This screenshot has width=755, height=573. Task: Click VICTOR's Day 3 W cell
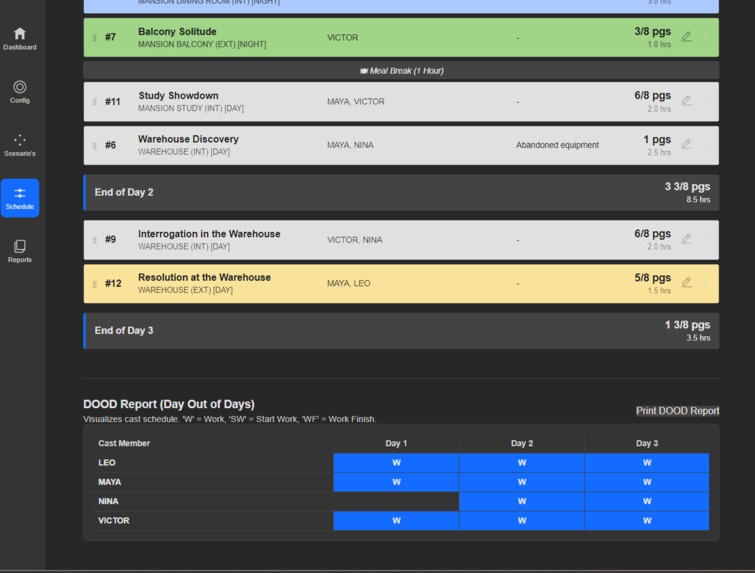coord(647,521)
